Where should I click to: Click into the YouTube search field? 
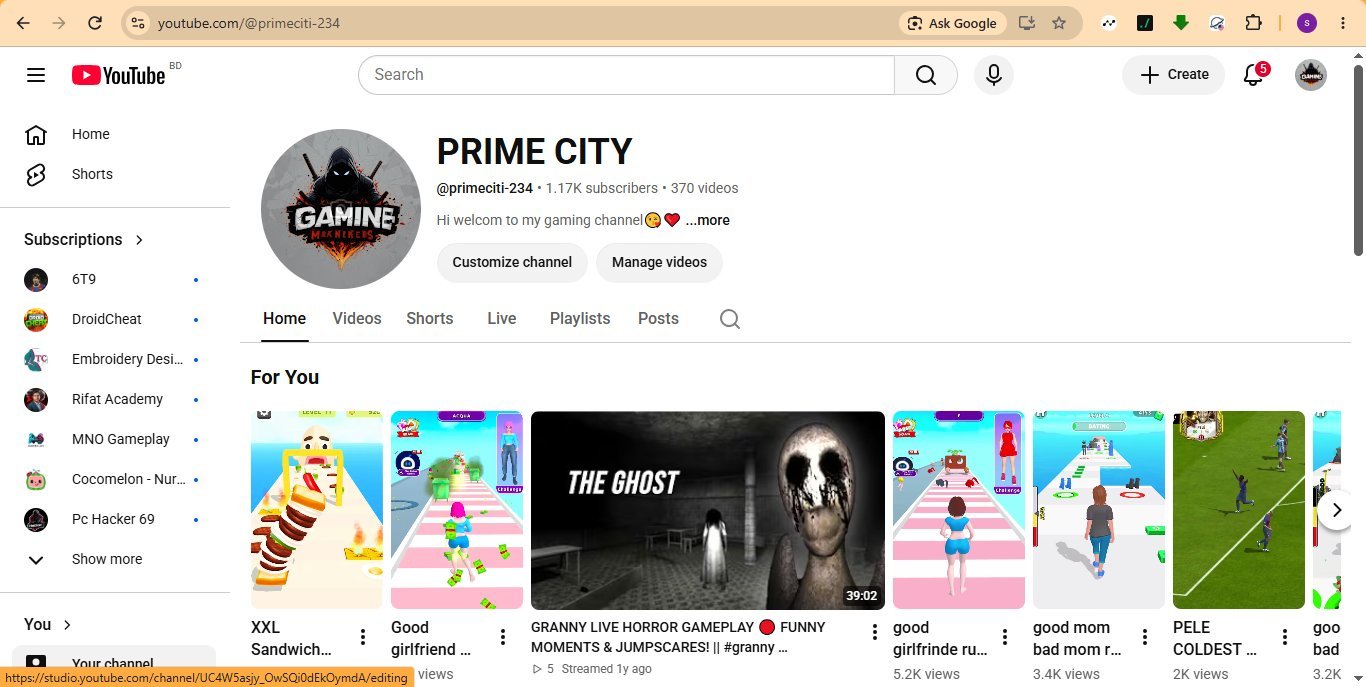[x=626, y=75]
